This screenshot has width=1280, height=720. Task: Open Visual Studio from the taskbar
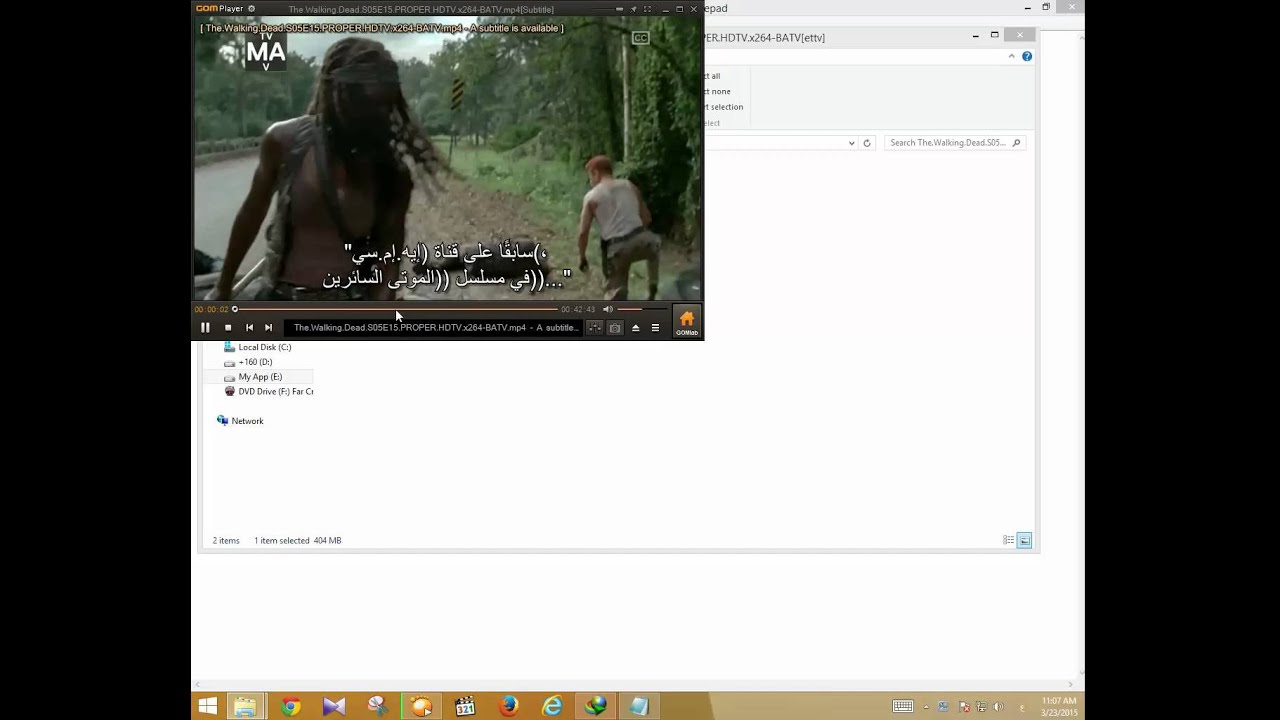(x=334, y=707)
